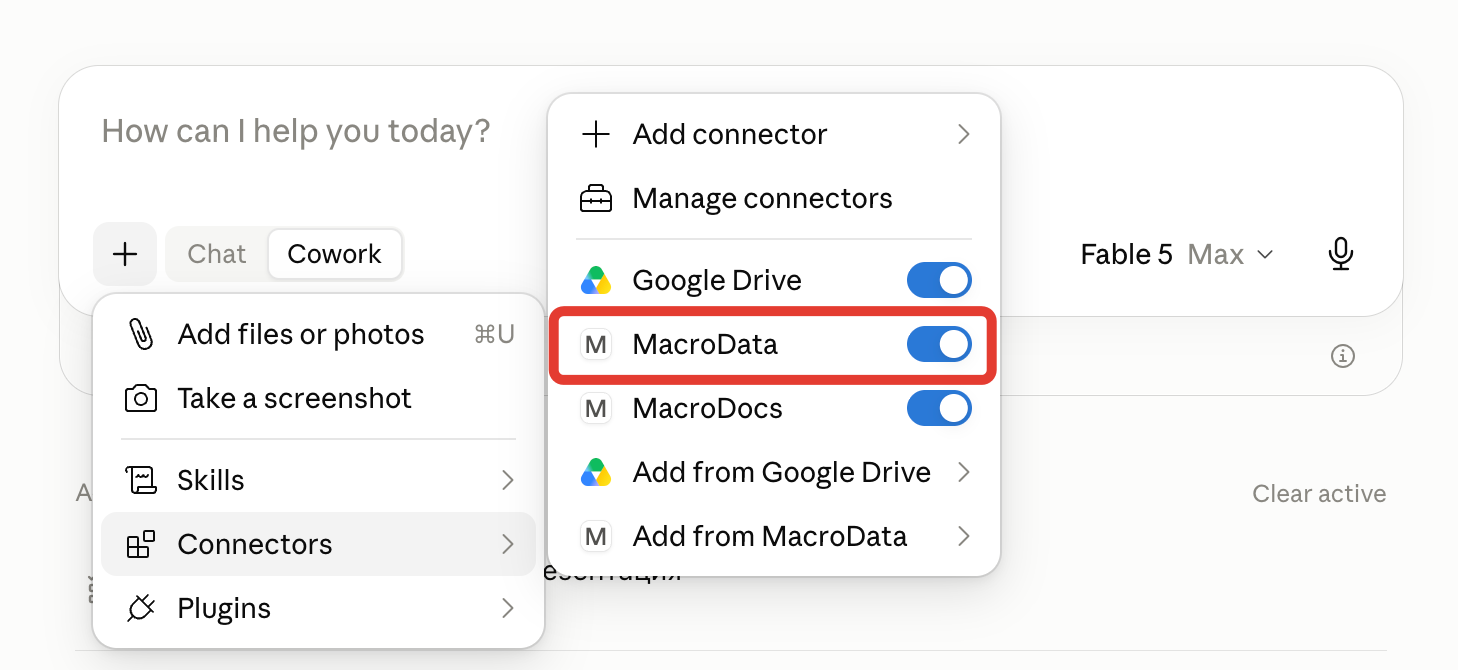Click the microphone voice input icon
1458x670 pixels.
[1340, 254]
